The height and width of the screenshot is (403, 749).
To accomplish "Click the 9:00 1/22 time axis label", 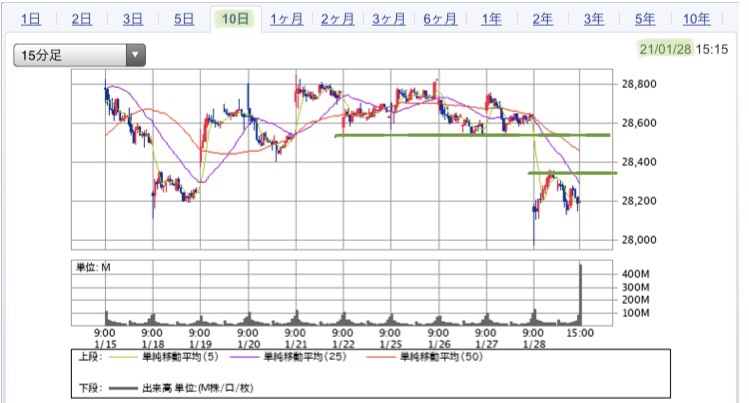I will [343, 338].
